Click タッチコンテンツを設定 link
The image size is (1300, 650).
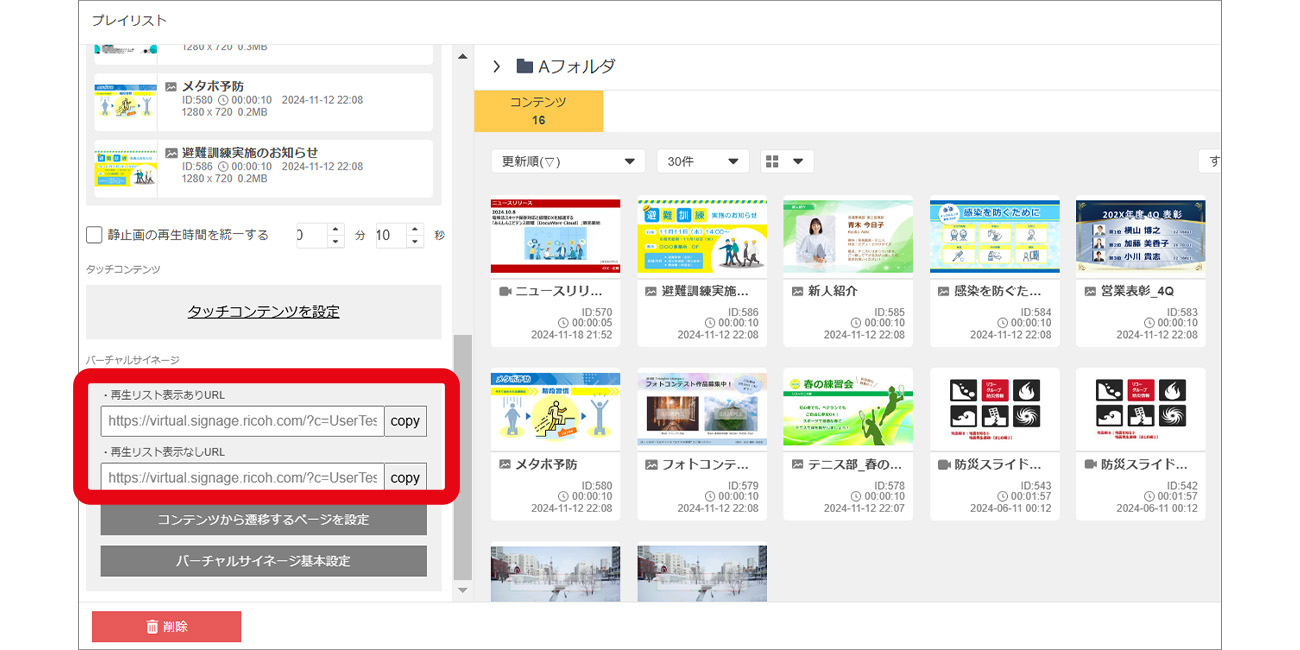263,311
